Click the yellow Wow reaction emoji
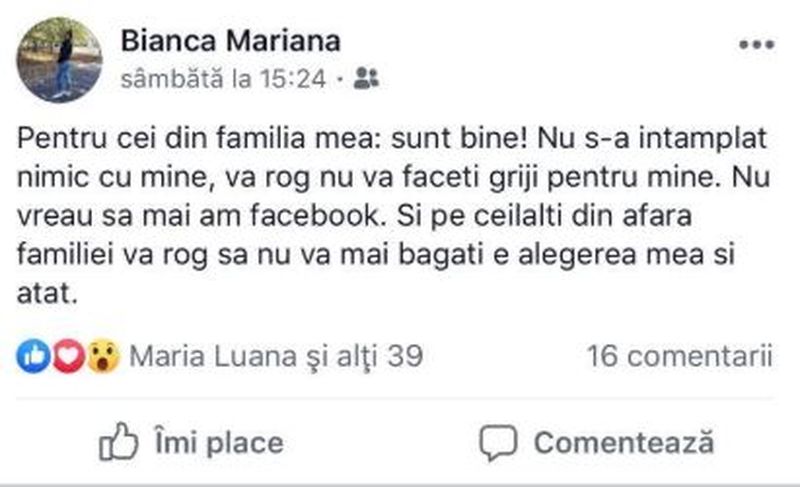The image size is (800, 487). tap(102, 356)
